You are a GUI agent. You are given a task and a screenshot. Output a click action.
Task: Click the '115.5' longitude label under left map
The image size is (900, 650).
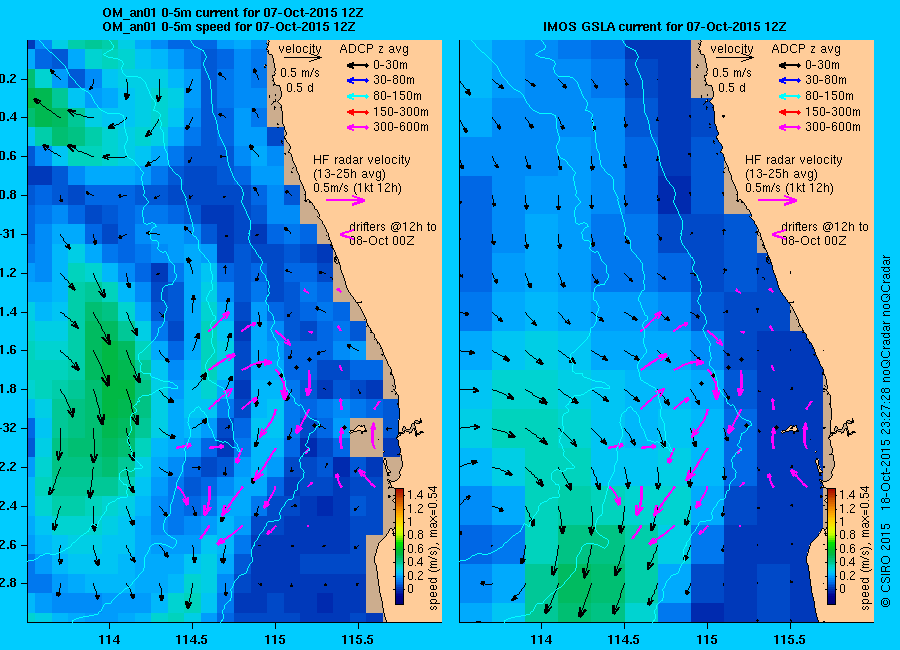click(358, 640)
